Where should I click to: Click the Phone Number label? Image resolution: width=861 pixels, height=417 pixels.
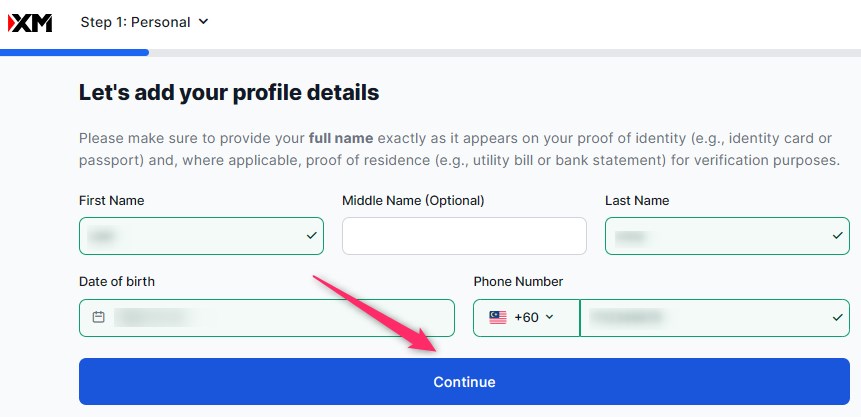[518, 282]
